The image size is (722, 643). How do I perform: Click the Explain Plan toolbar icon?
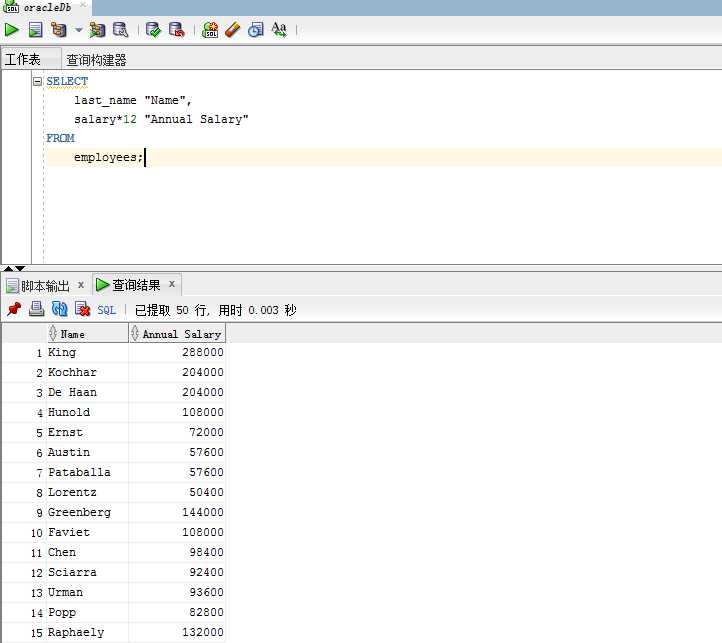[58, 30]
